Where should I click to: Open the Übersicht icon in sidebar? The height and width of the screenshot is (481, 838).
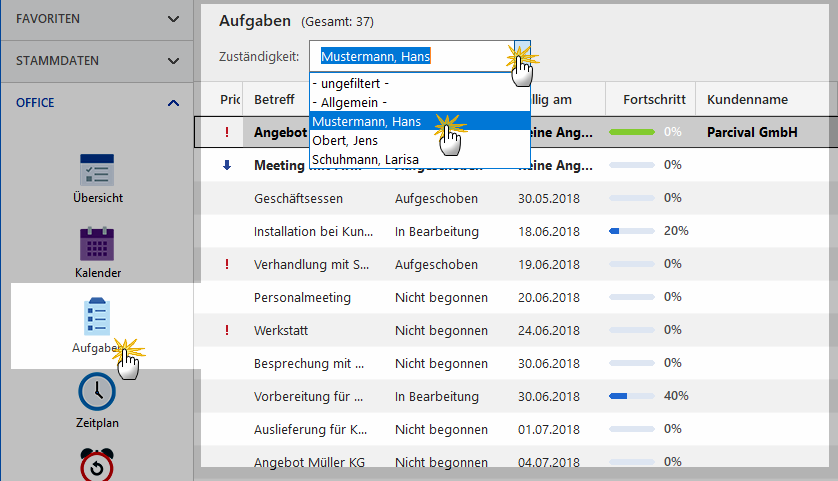(x=97, y=170)
